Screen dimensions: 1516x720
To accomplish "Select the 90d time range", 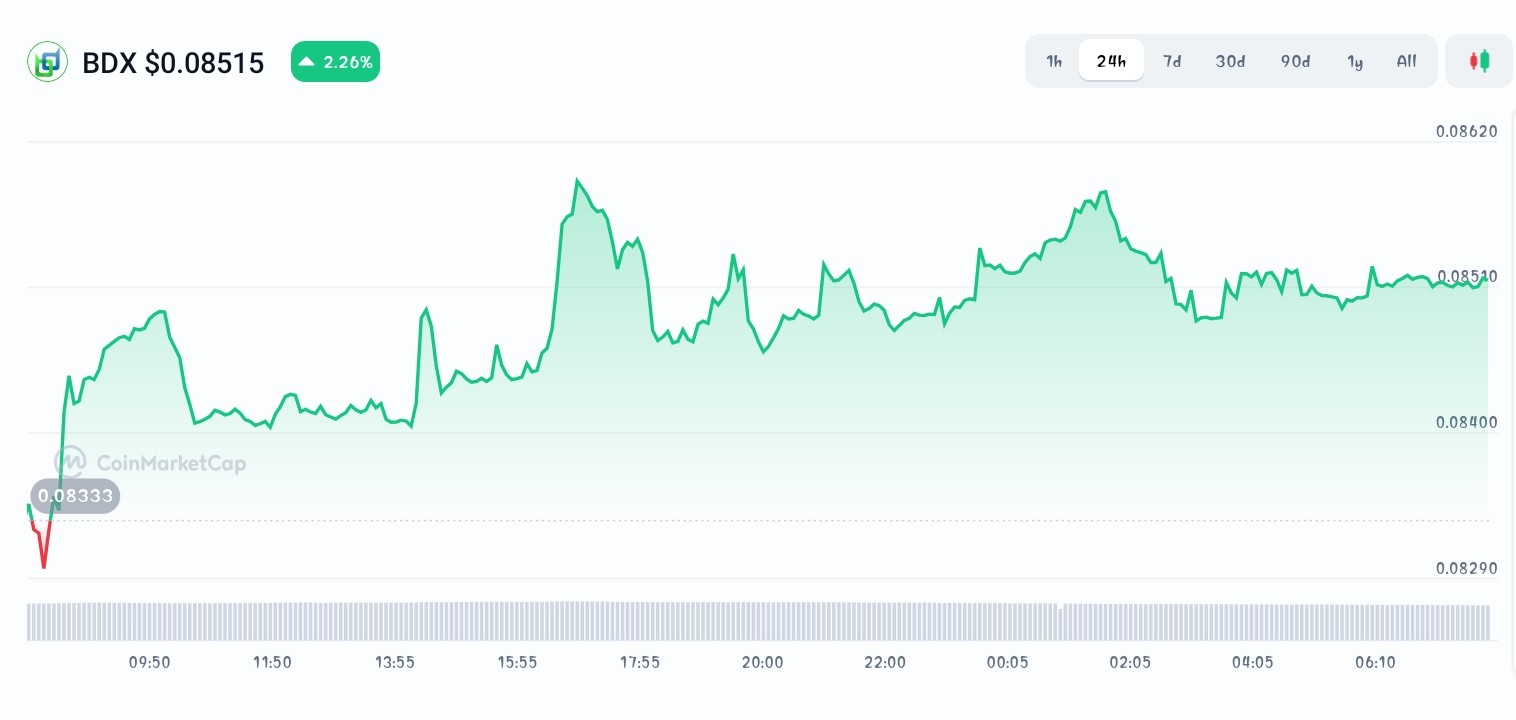I will (x=1295, y=61).
